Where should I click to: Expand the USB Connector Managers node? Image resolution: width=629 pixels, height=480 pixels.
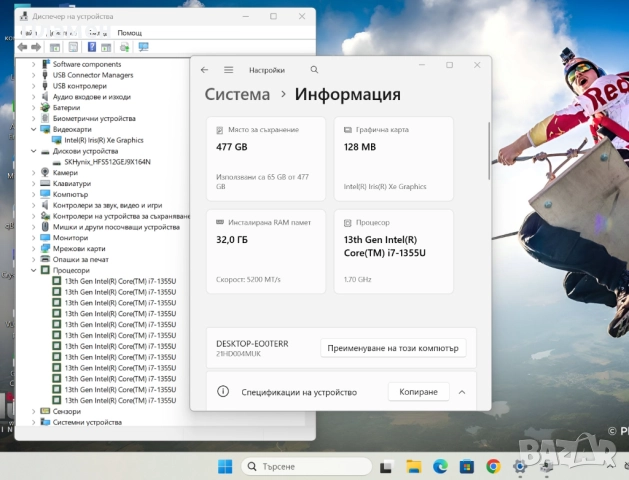tap(34, 75)
